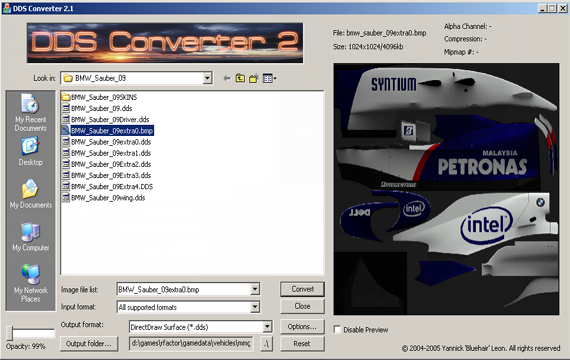Click the output folder path field
This screenshot has height=360, width=570.
[191, 343]
